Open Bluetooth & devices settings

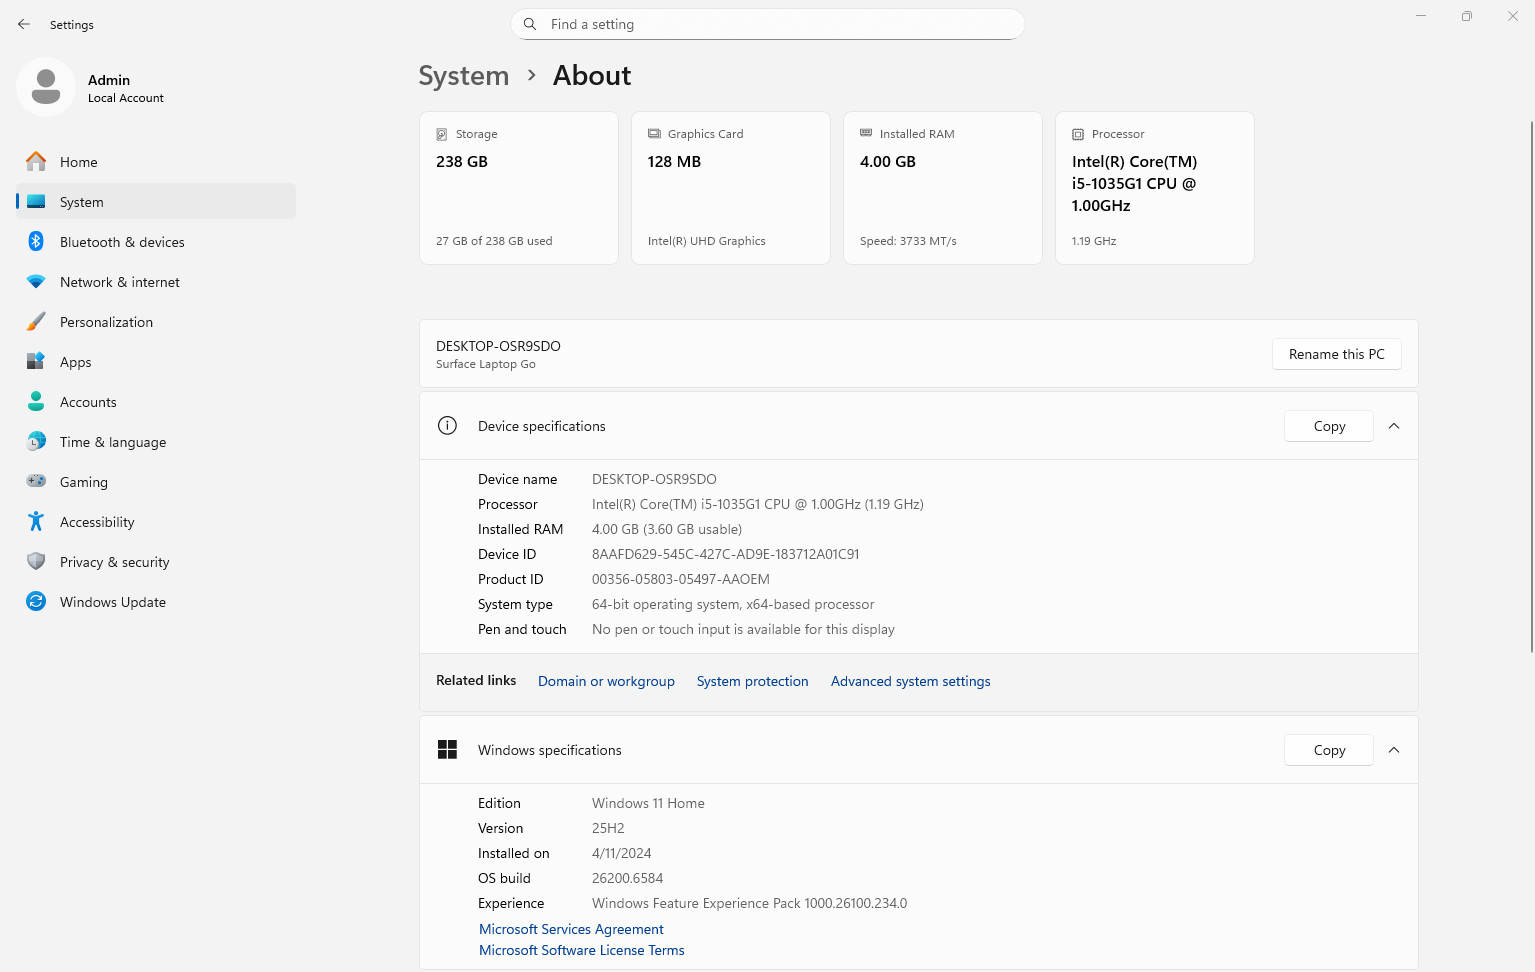(156, 242)
